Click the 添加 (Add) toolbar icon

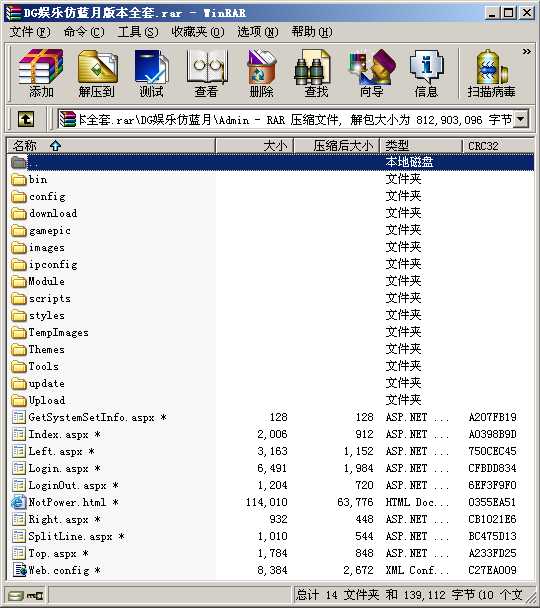click(41, 73)
